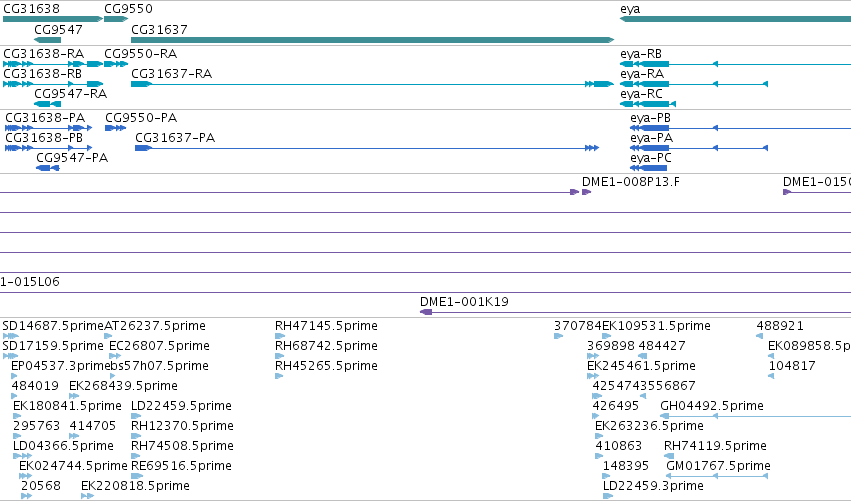Select the CG31638-RB transcript label

pyautogui.click(x=42, y=73)
